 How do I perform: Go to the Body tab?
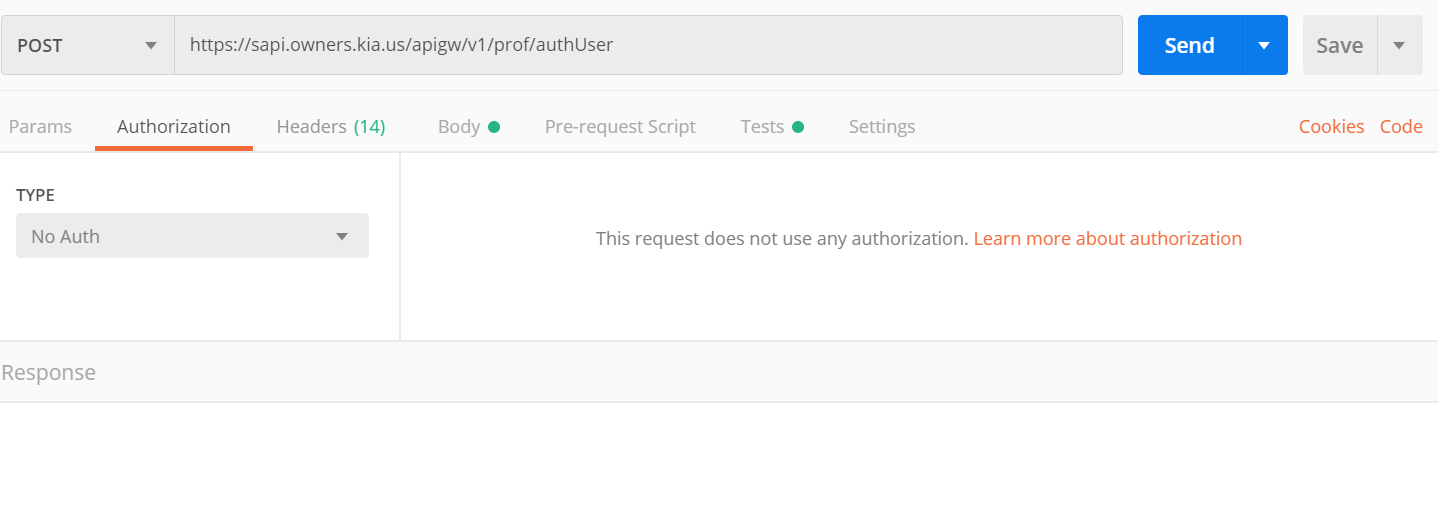459,127
